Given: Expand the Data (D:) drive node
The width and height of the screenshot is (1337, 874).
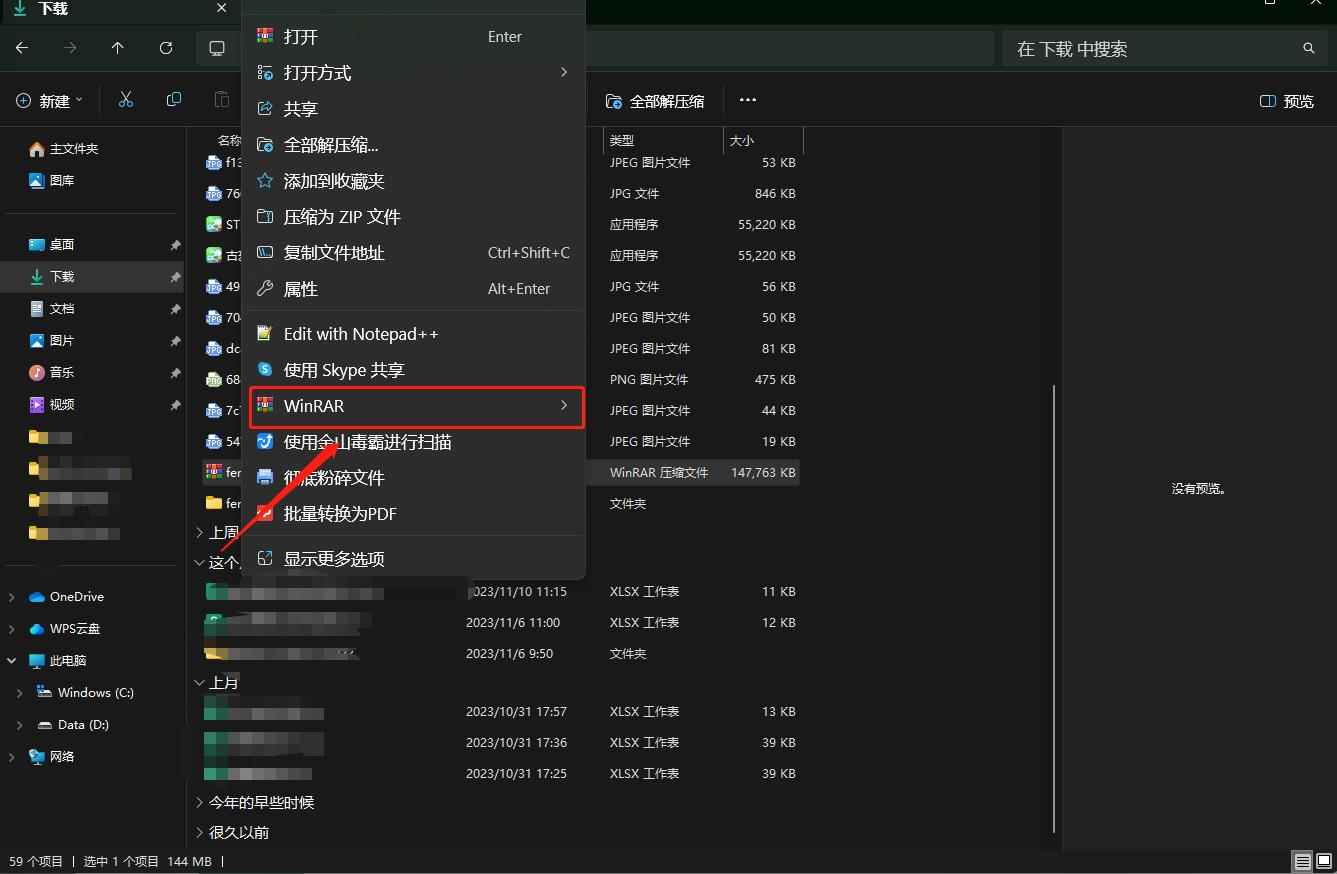Looking at the screenshot, I should pos(20,725).
